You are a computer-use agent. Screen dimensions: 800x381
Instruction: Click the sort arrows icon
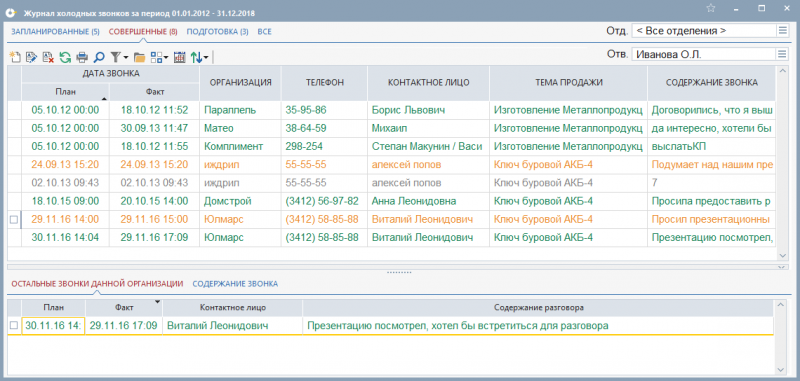click(196, 58)
